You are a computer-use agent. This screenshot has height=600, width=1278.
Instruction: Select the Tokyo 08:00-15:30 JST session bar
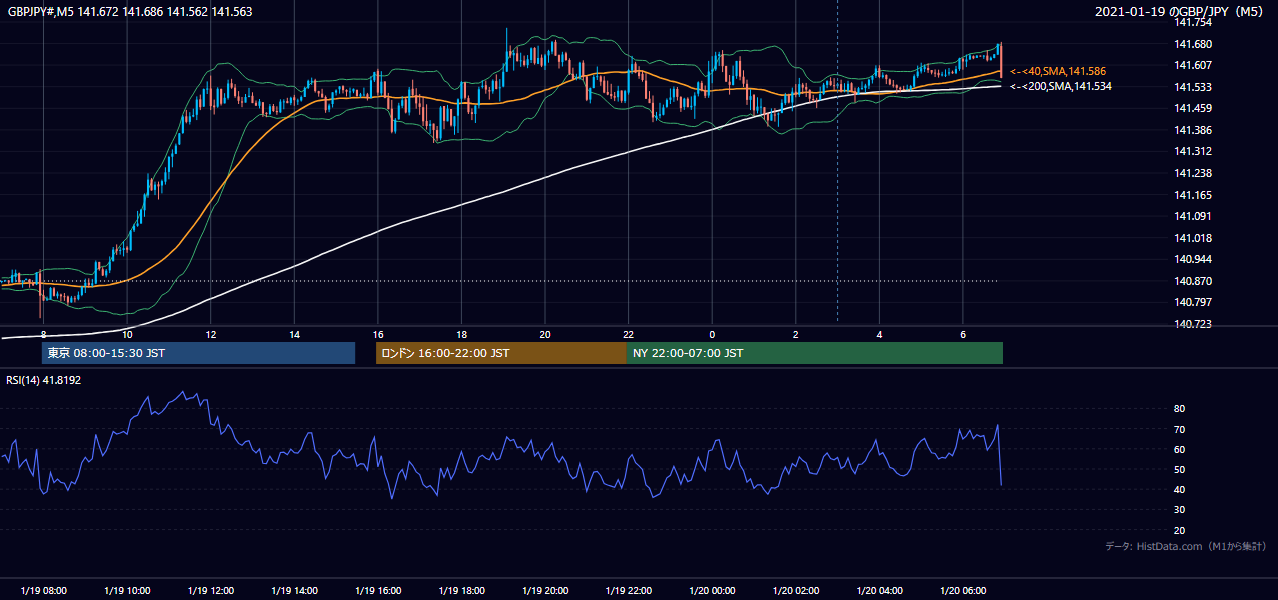tap(198, 353)
